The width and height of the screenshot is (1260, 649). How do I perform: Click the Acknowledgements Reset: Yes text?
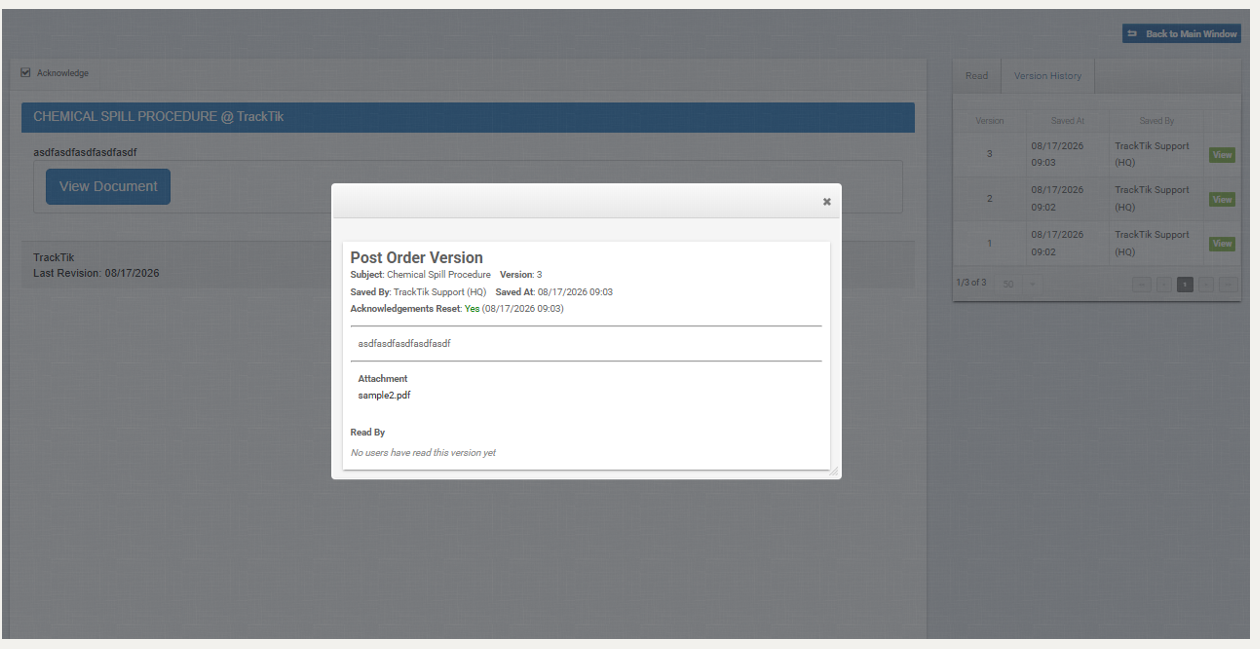click(415, 309)
